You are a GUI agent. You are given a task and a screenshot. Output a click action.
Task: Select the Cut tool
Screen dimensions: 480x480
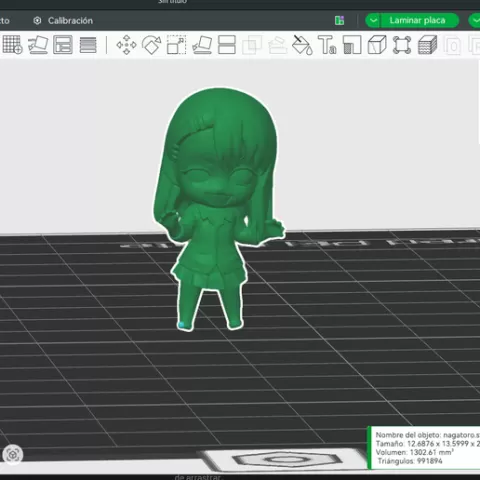pos(227,45)
